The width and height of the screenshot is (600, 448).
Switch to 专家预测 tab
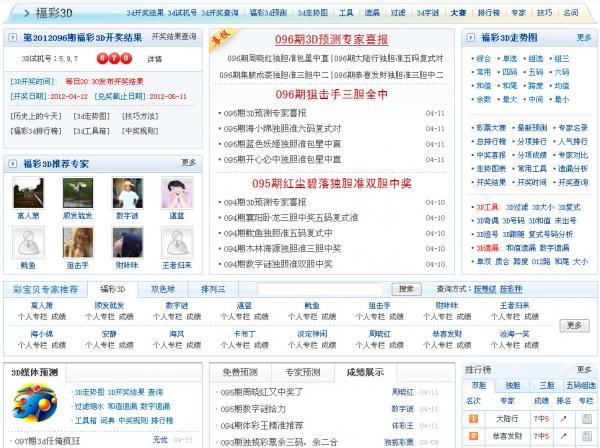click(x=303, y=372)
